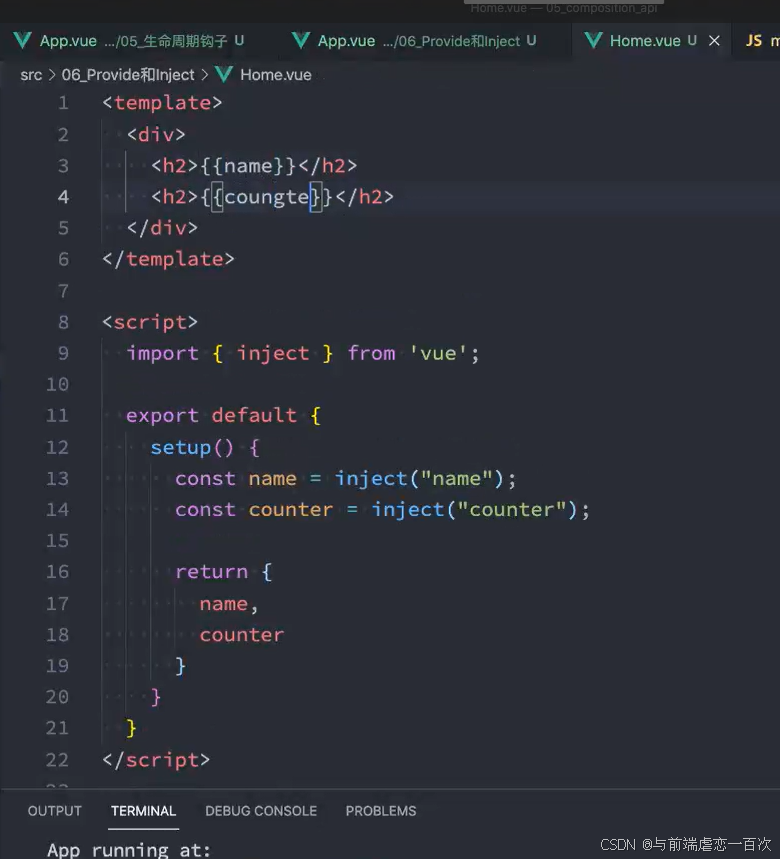Click the closing </script> tag
The height and width of the screenshot is (859, 780).
156,760
